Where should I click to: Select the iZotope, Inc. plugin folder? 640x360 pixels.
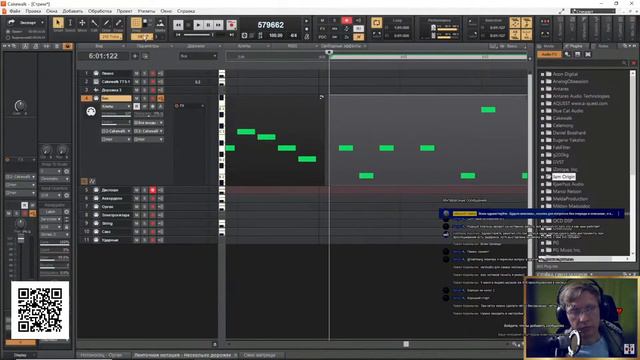pyautogui.click(x=565, y=169)
